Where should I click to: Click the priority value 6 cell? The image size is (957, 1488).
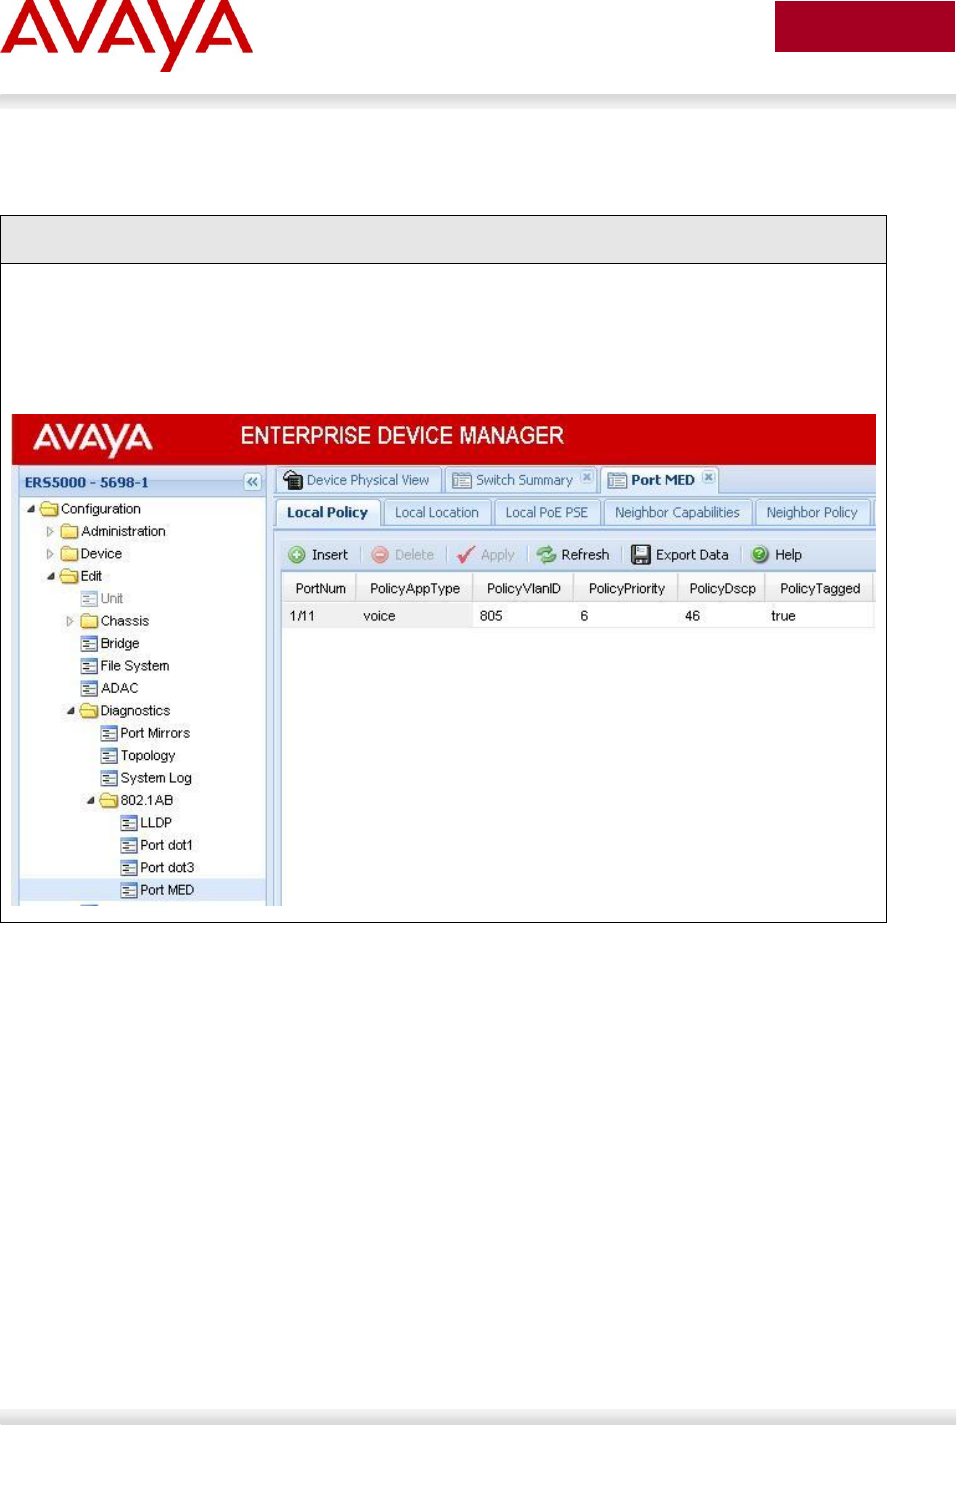(x=627, y=616)
